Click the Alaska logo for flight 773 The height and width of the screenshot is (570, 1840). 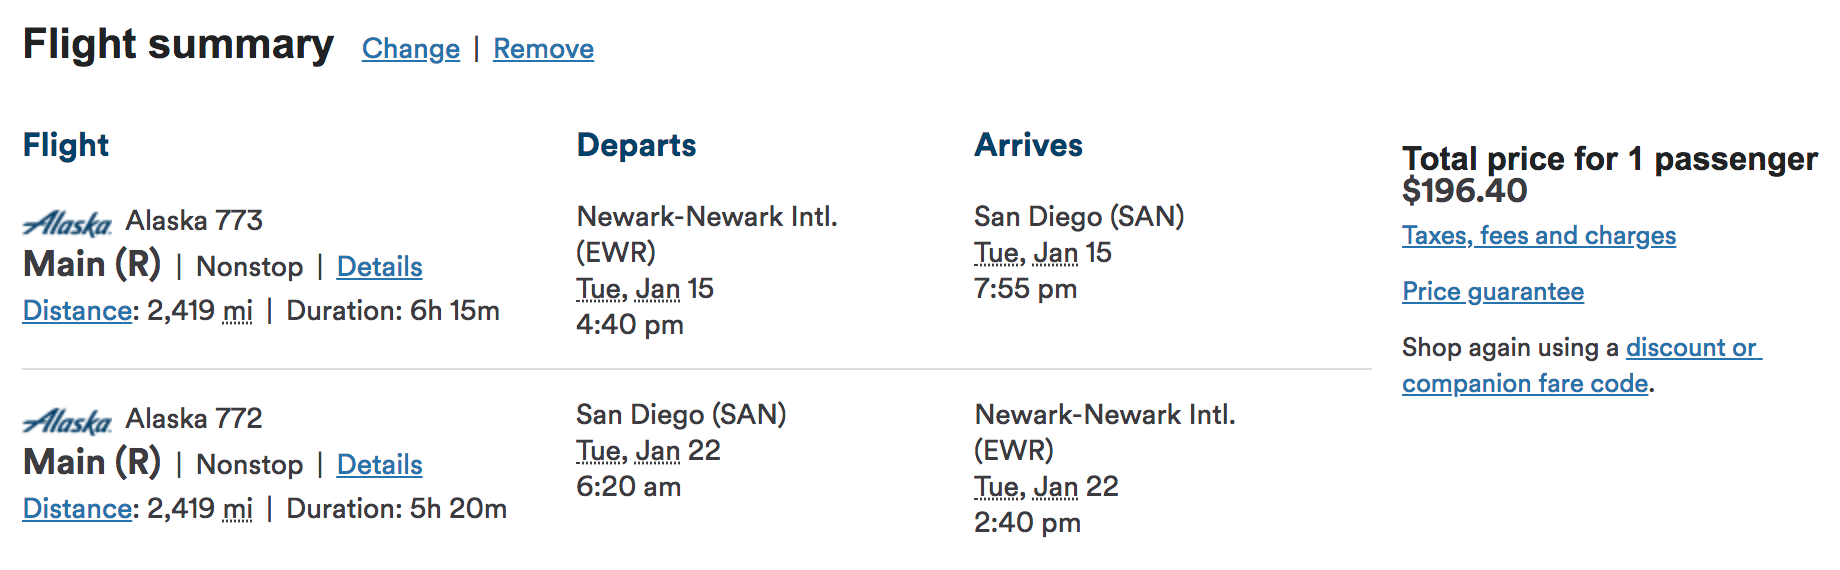click(67, 223)
